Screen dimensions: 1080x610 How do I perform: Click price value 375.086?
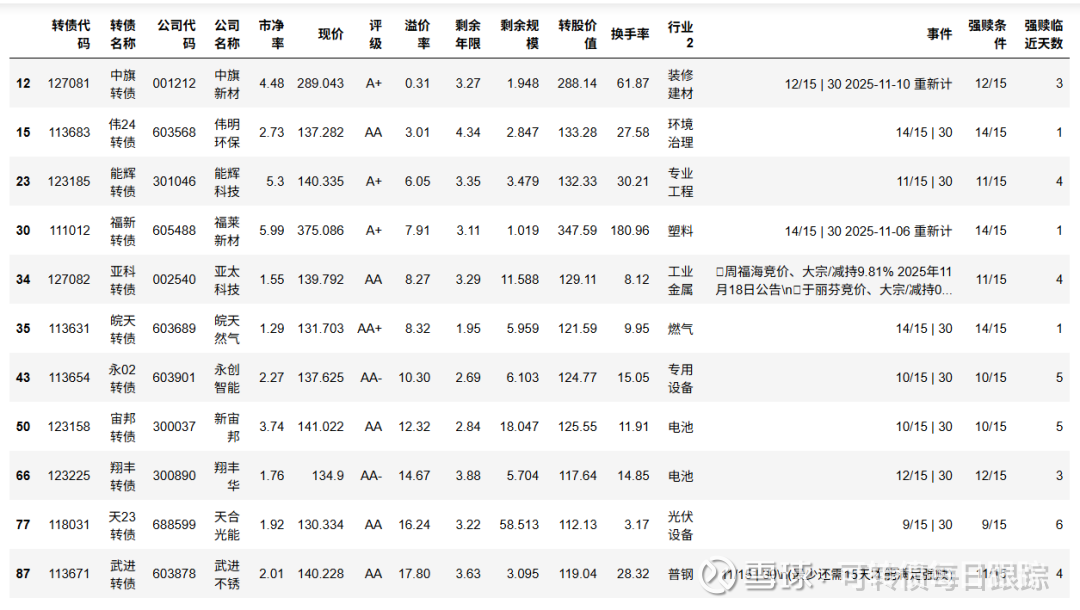point(320,231)
